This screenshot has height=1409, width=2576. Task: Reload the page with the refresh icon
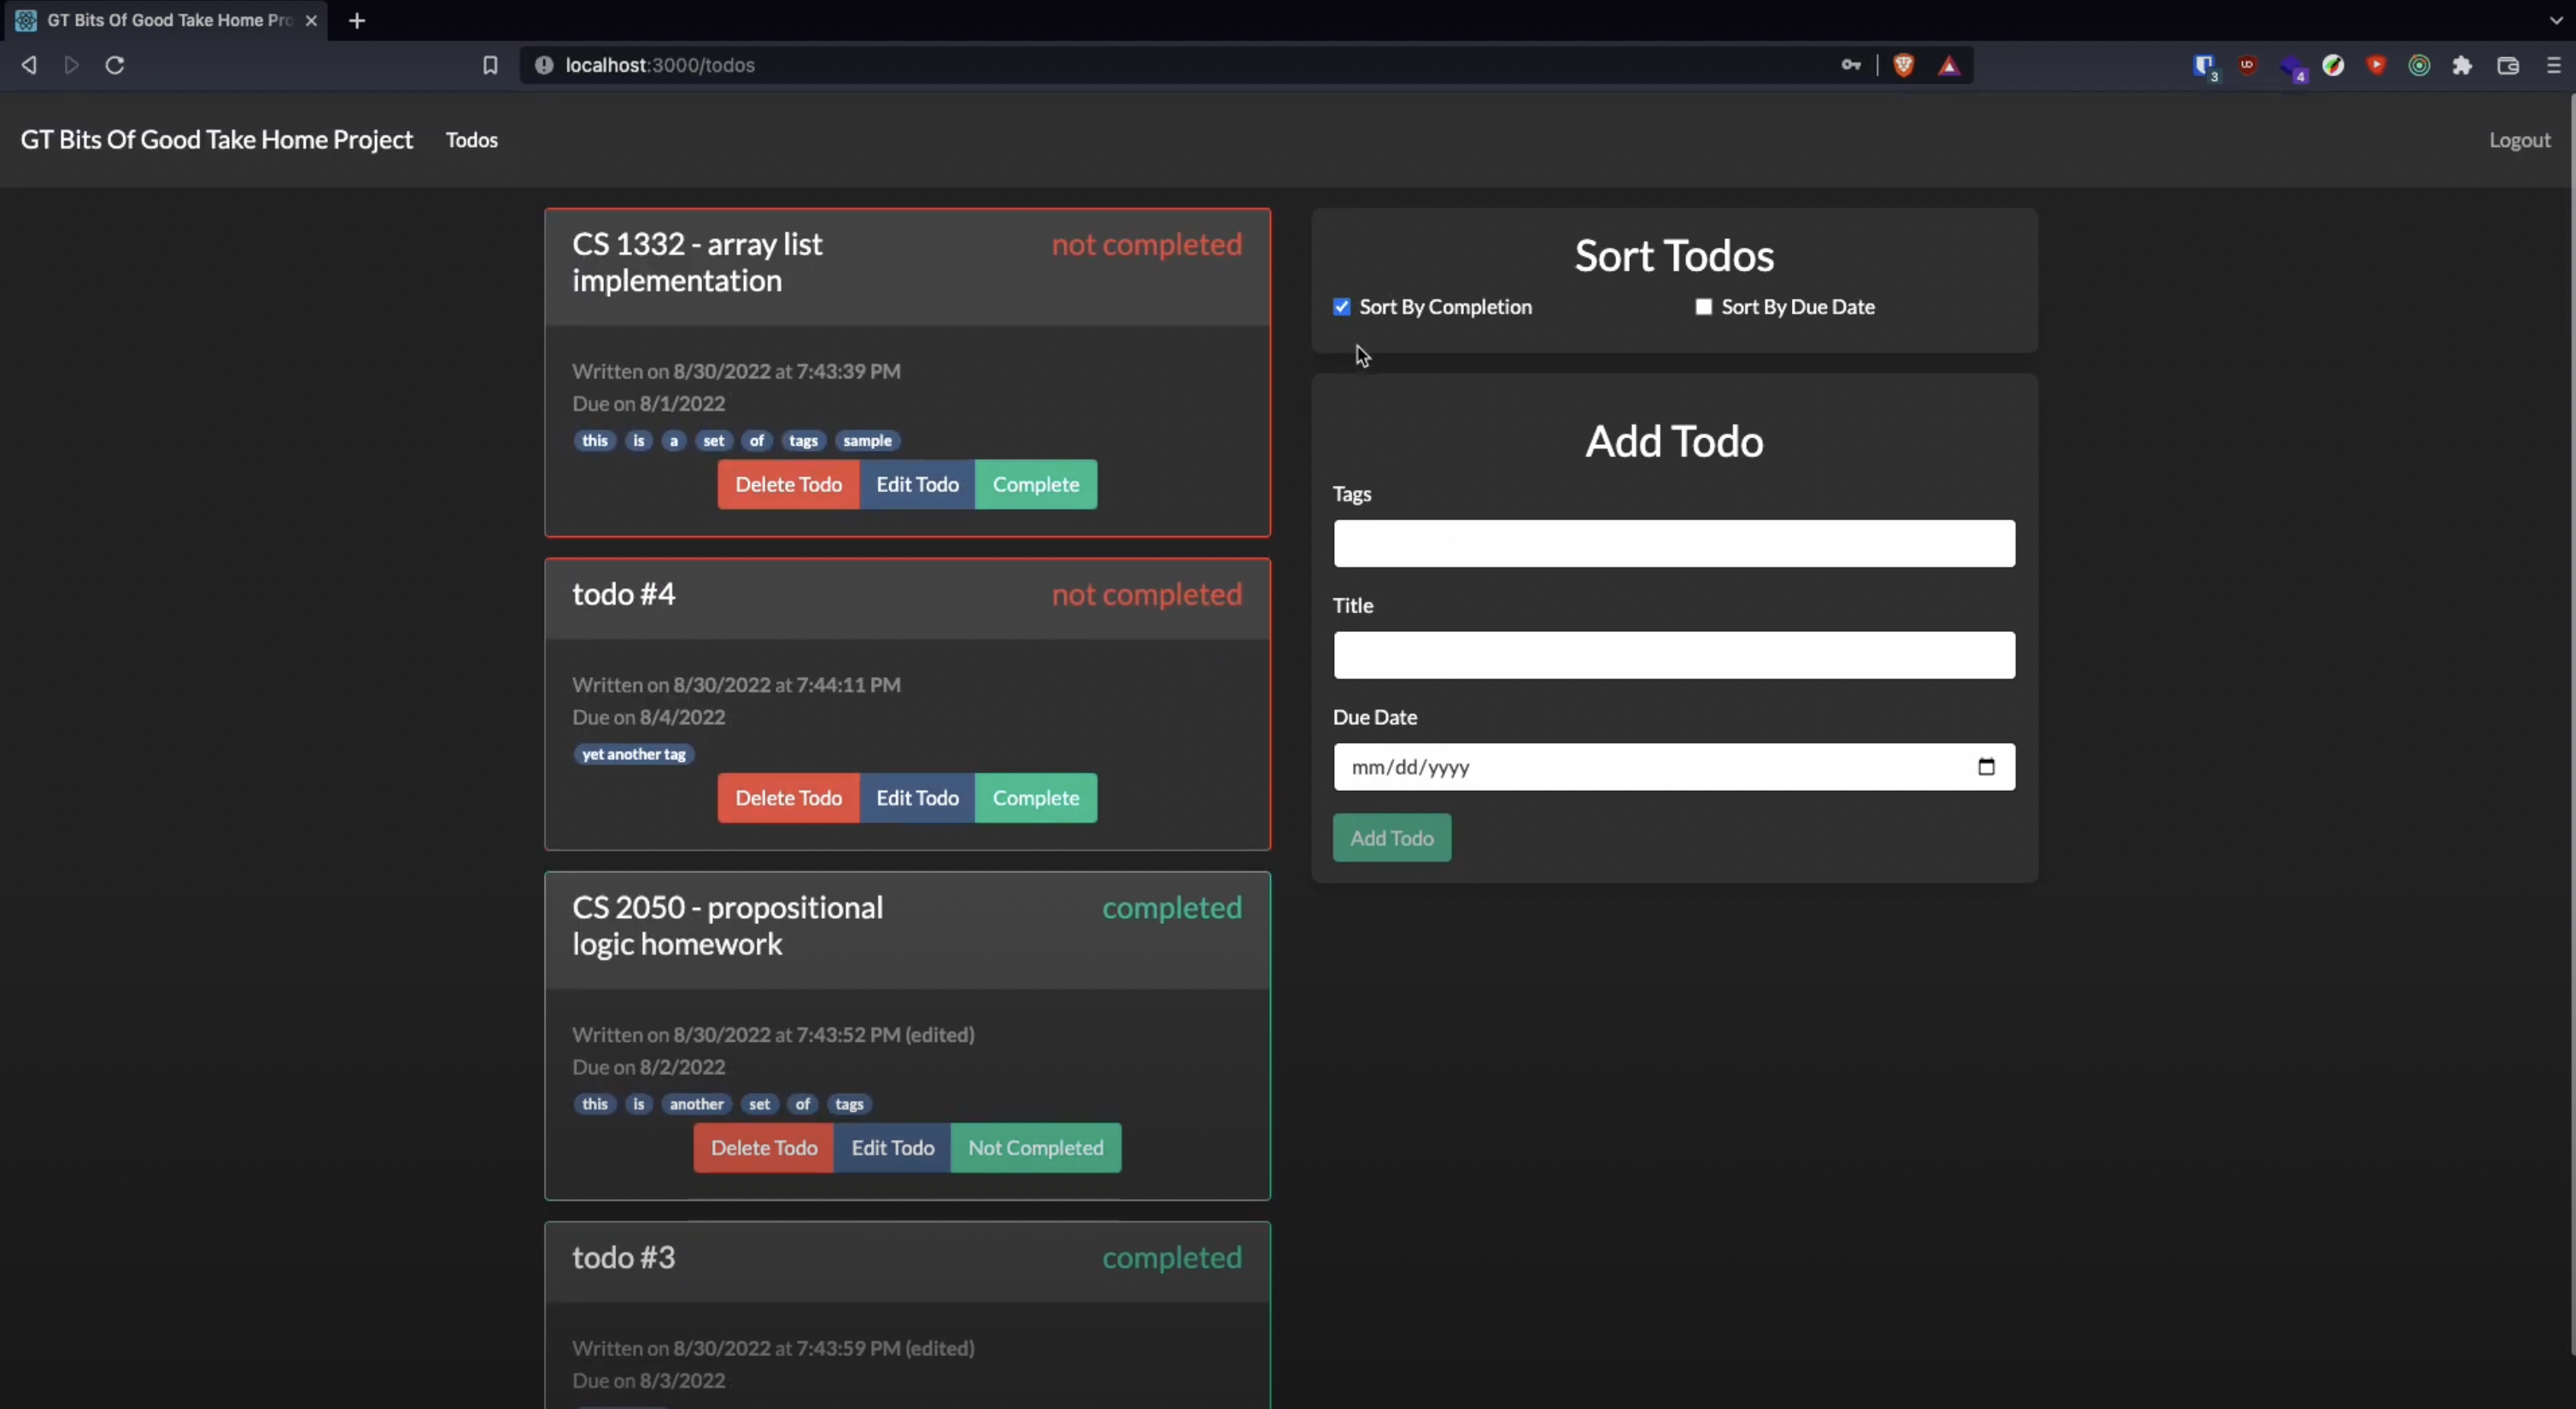pyautogui.click(x=115, y=65)
